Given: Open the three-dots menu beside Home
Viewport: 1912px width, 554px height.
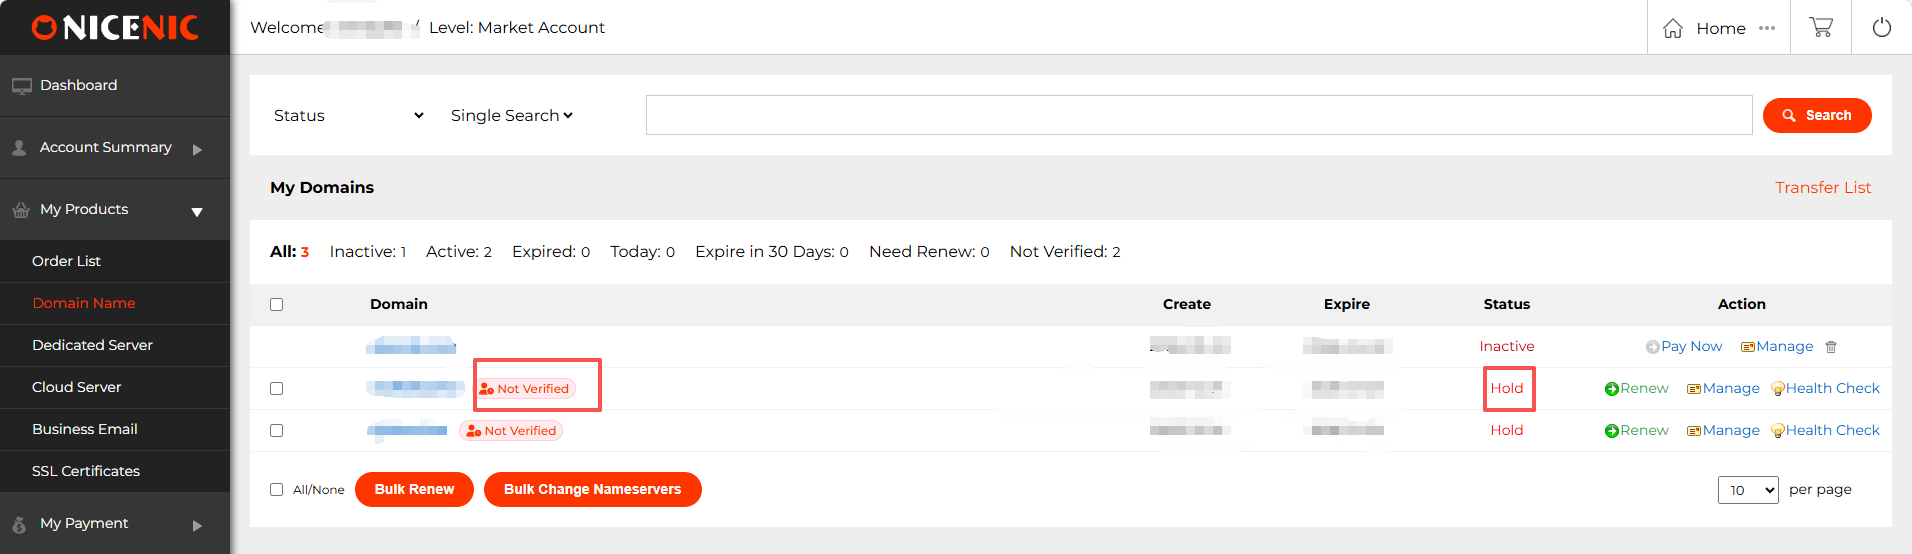Looking at the screenshot, I should pyautogui.click(x=1767, y=28).
